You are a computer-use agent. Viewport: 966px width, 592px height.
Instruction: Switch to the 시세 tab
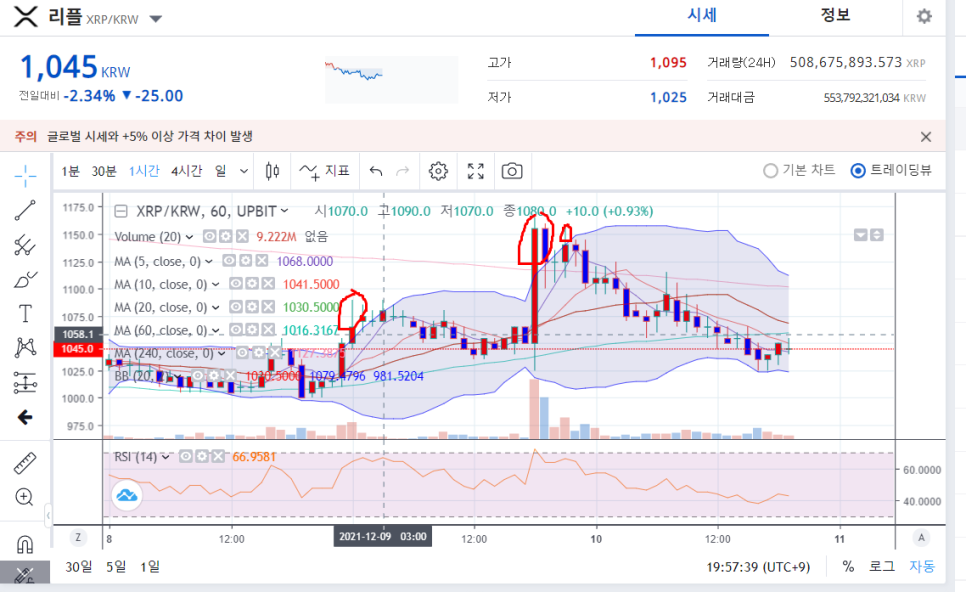[702, 15]
